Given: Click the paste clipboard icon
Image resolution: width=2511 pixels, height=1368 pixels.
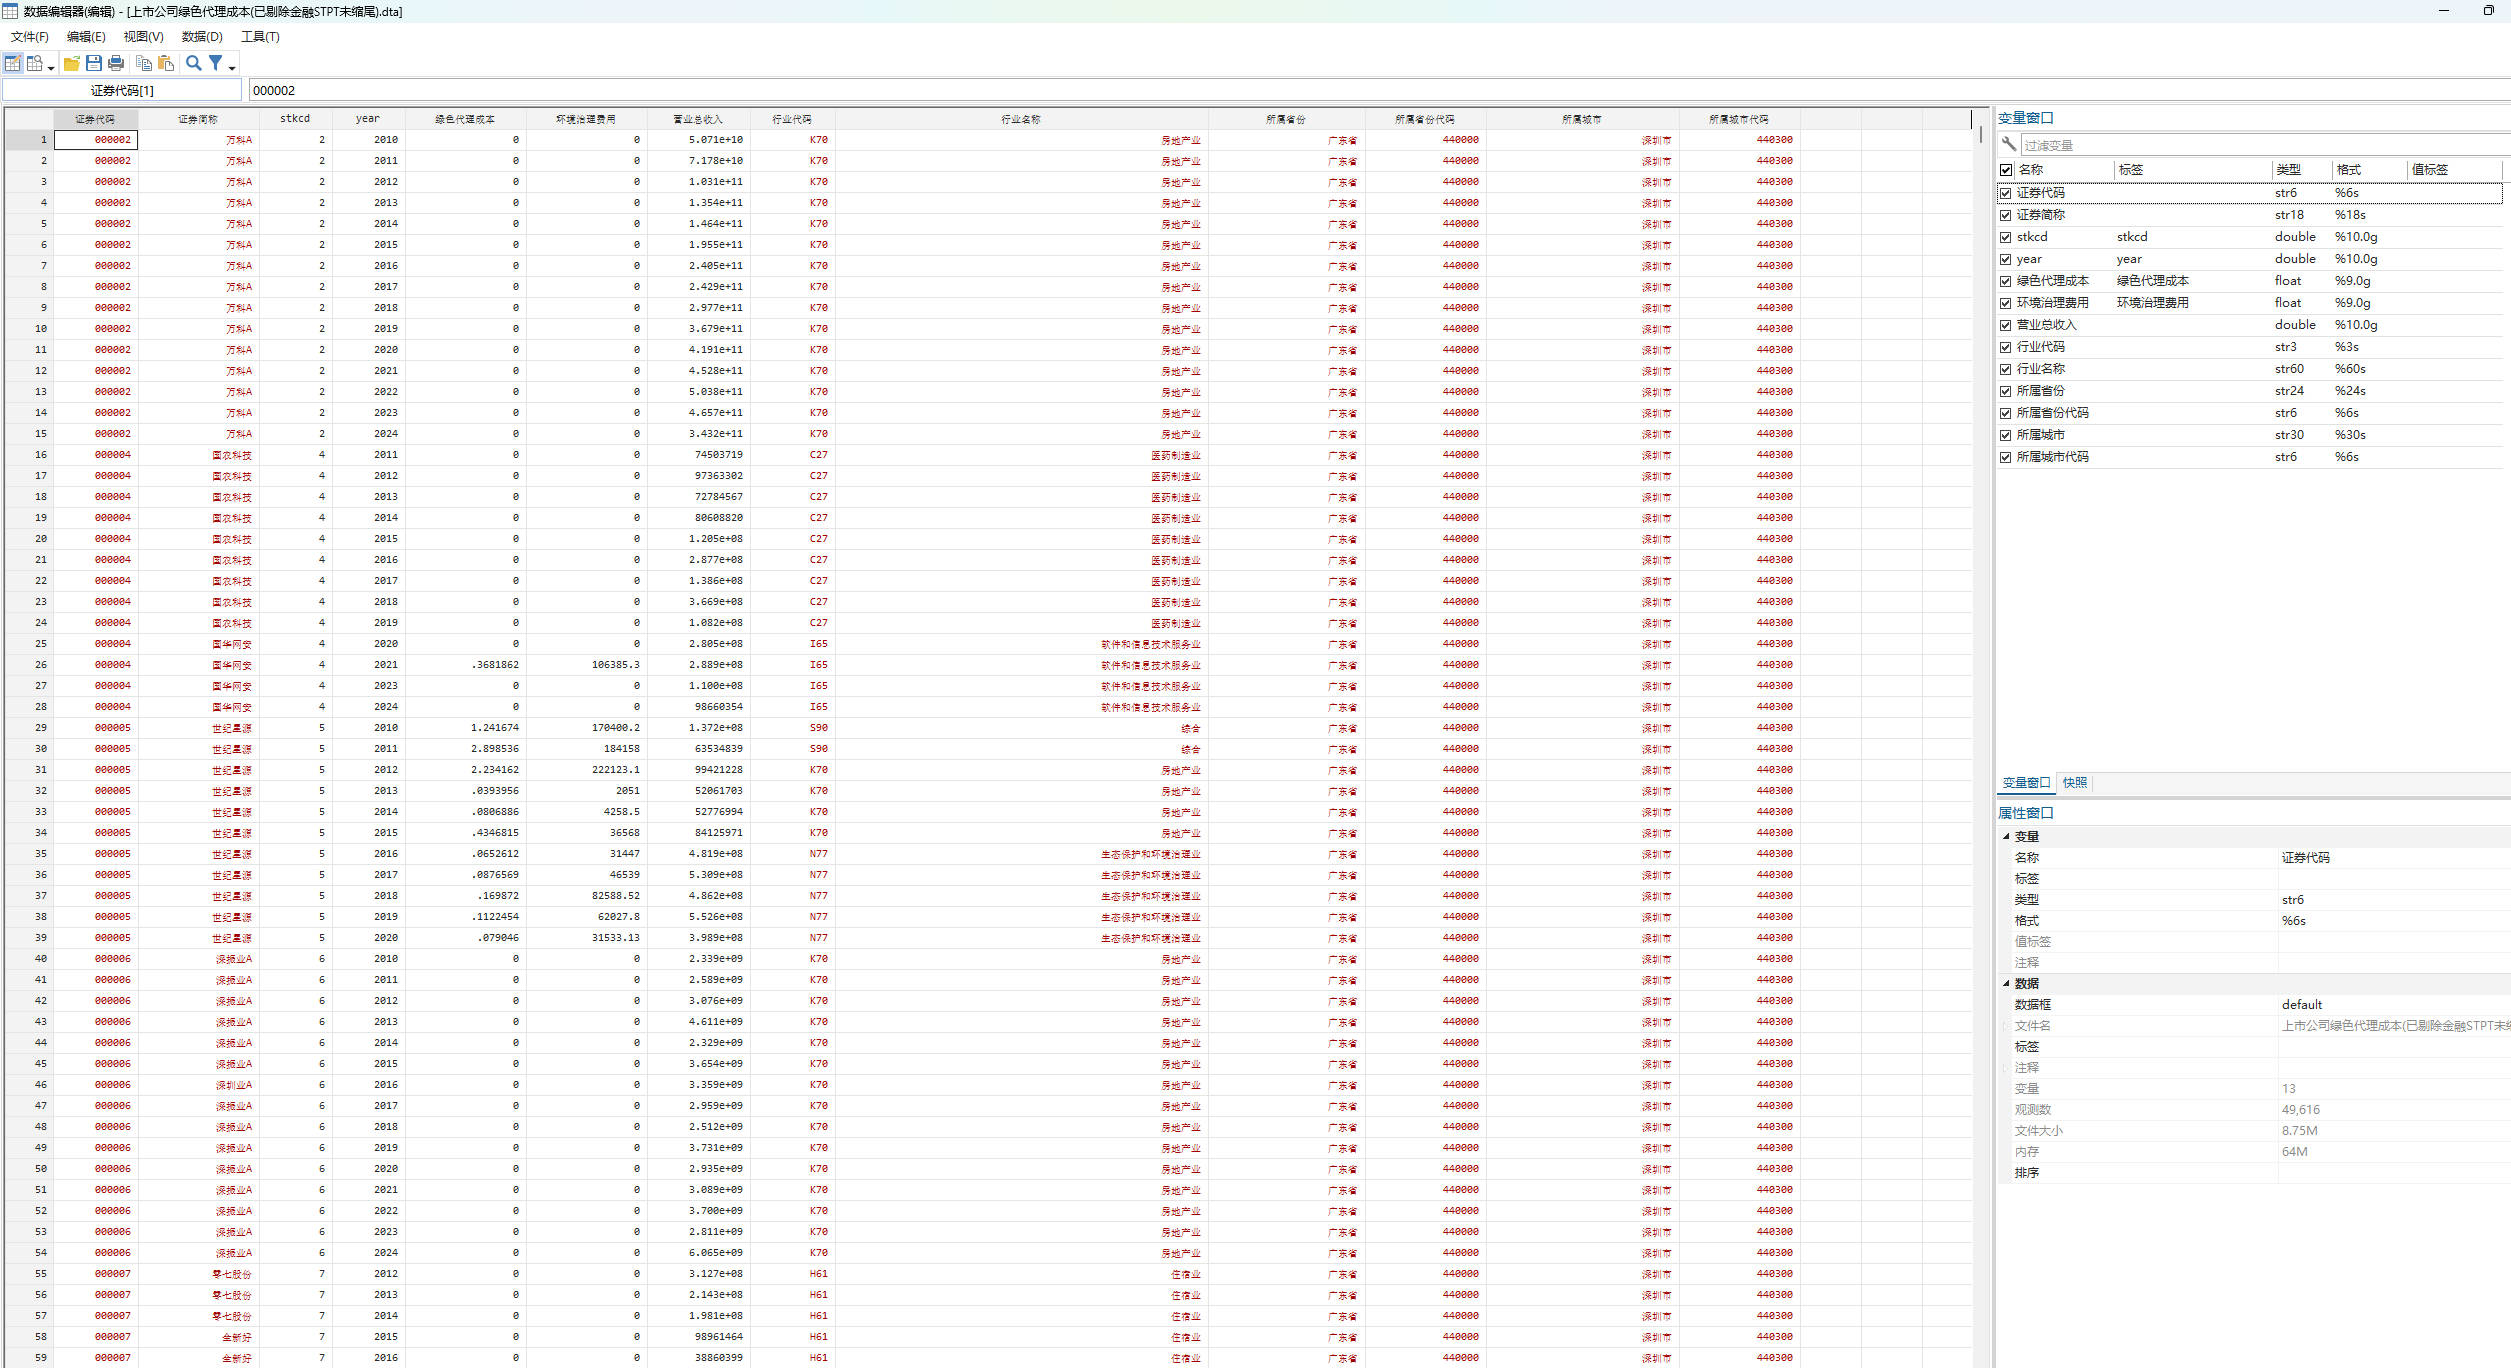Looking at the screenshot, I should [166, 63].
